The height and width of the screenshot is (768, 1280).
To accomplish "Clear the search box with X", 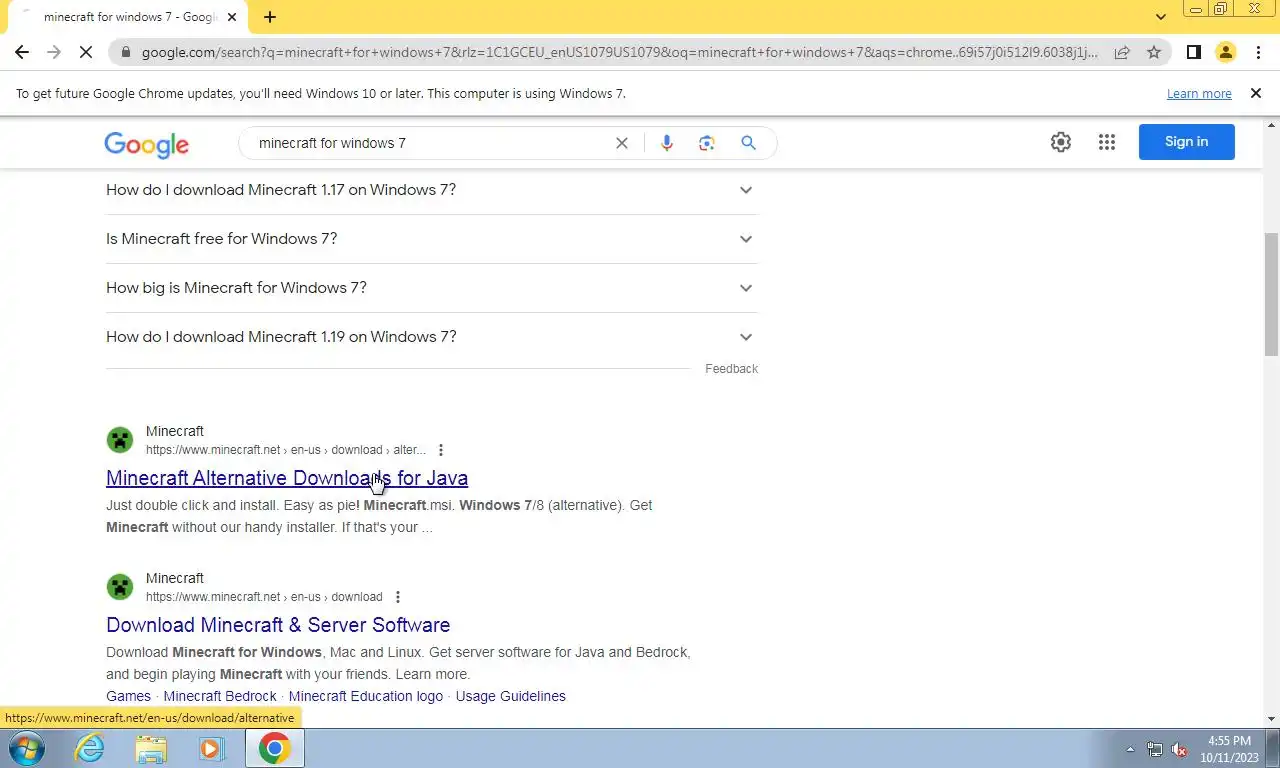I will [x=622, y=143].
